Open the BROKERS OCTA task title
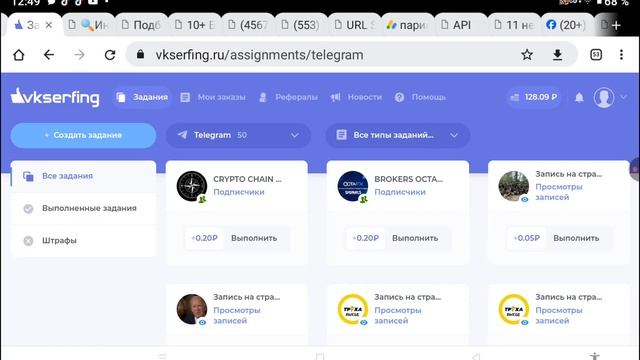This screenshot has width=640, height=360. pos(408,179)
